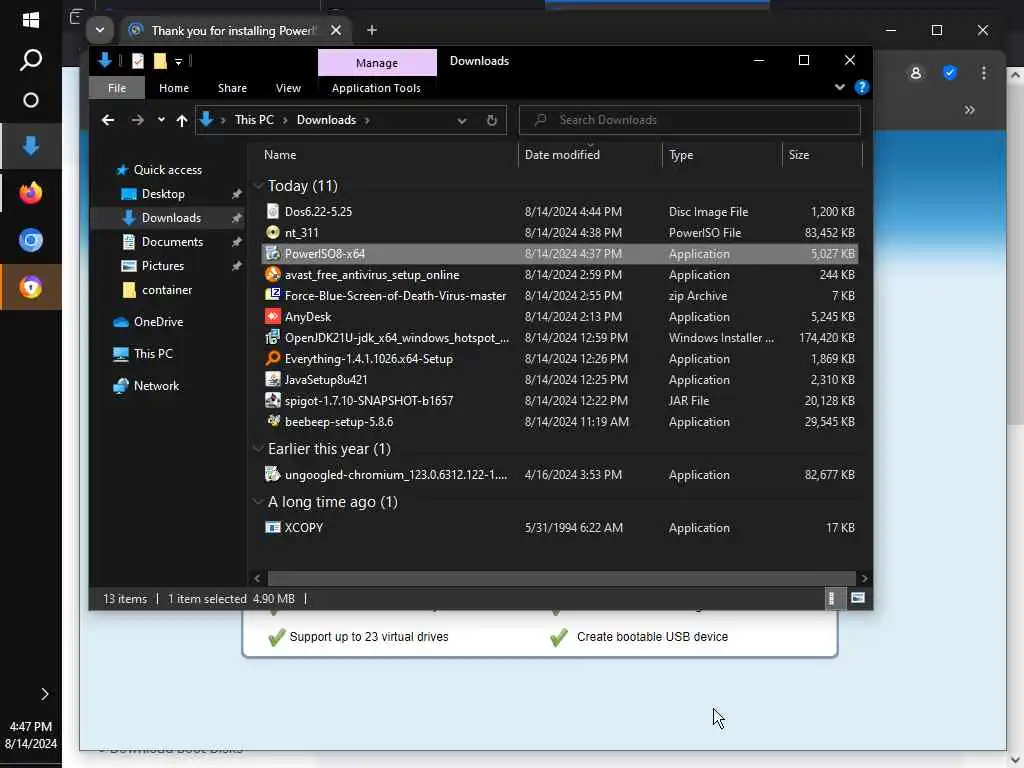Click the Manage contextual tab
The width and height of the screenshot is (1024, 768).
click(377, 63)
